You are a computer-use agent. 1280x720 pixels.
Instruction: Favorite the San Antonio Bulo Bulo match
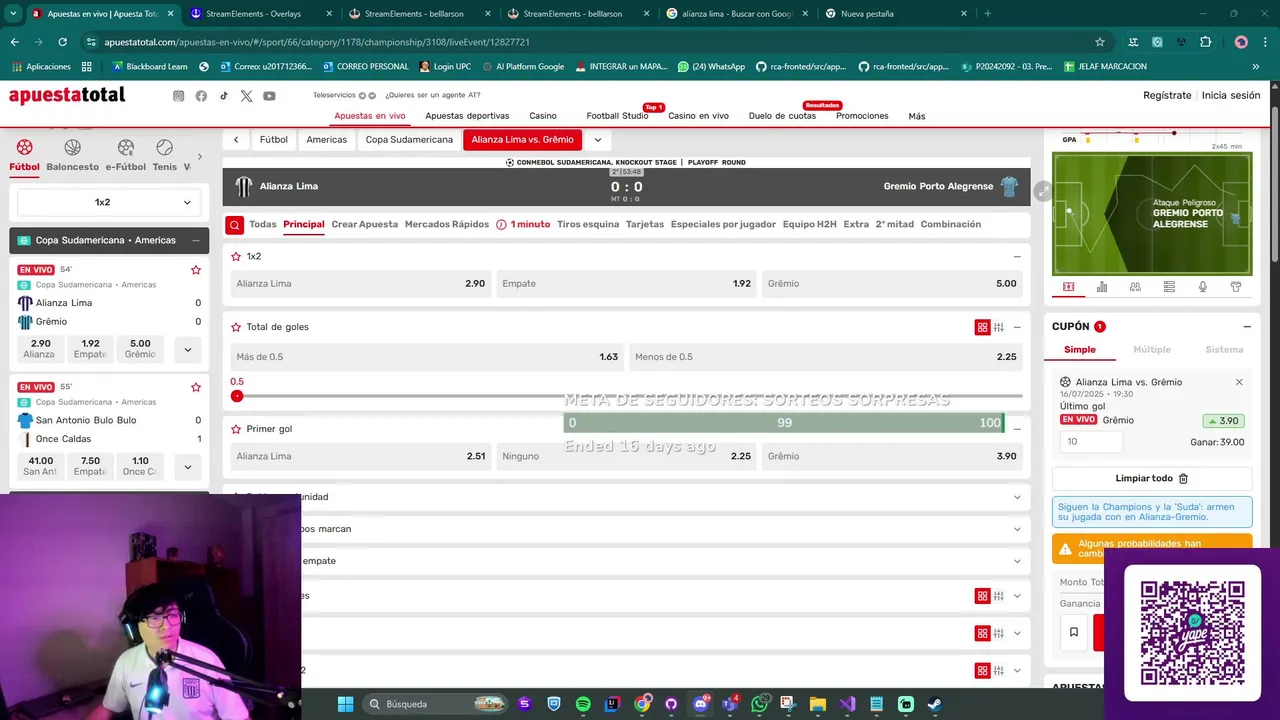pyautogui.click(x=196, y=387)
